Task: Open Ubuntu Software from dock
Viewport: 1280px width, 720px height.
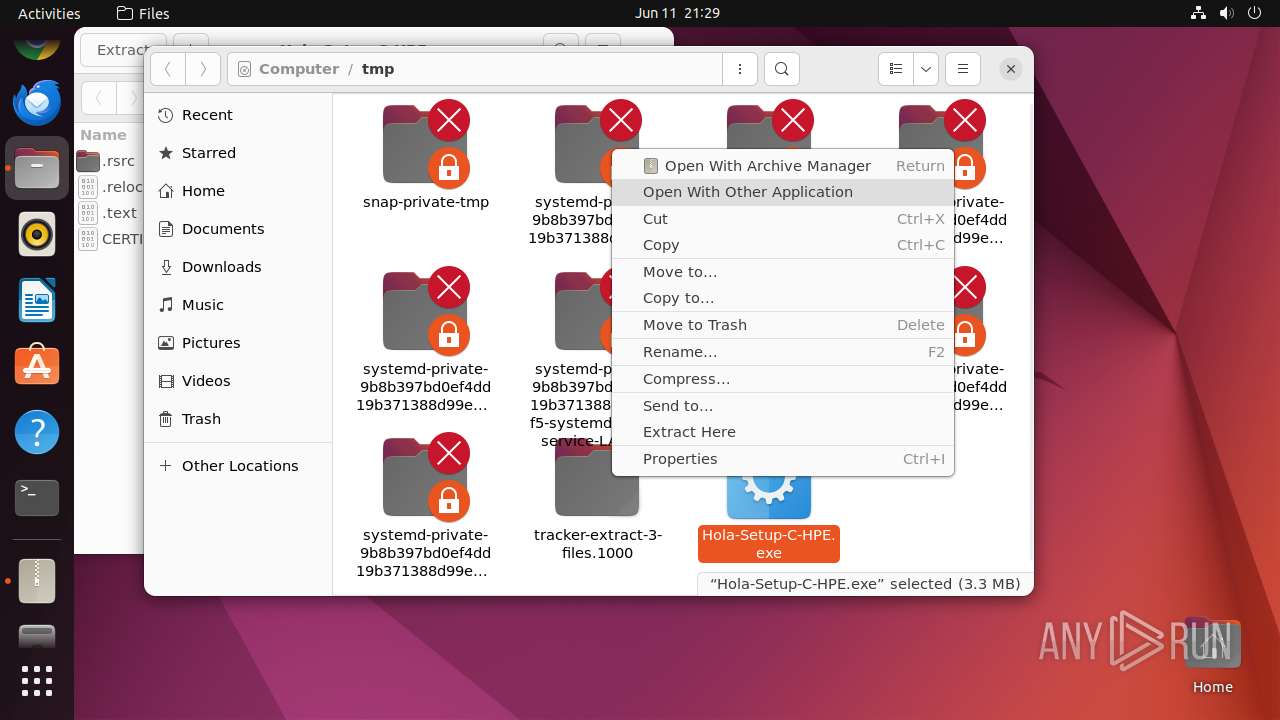Action: [x=37, y=367]
